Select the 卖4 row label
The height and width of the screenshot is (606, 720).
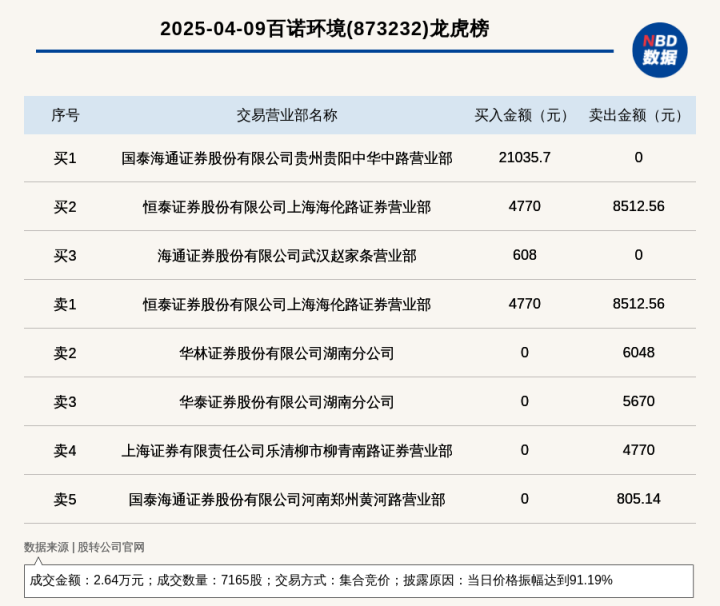click(x=65, y=450)
